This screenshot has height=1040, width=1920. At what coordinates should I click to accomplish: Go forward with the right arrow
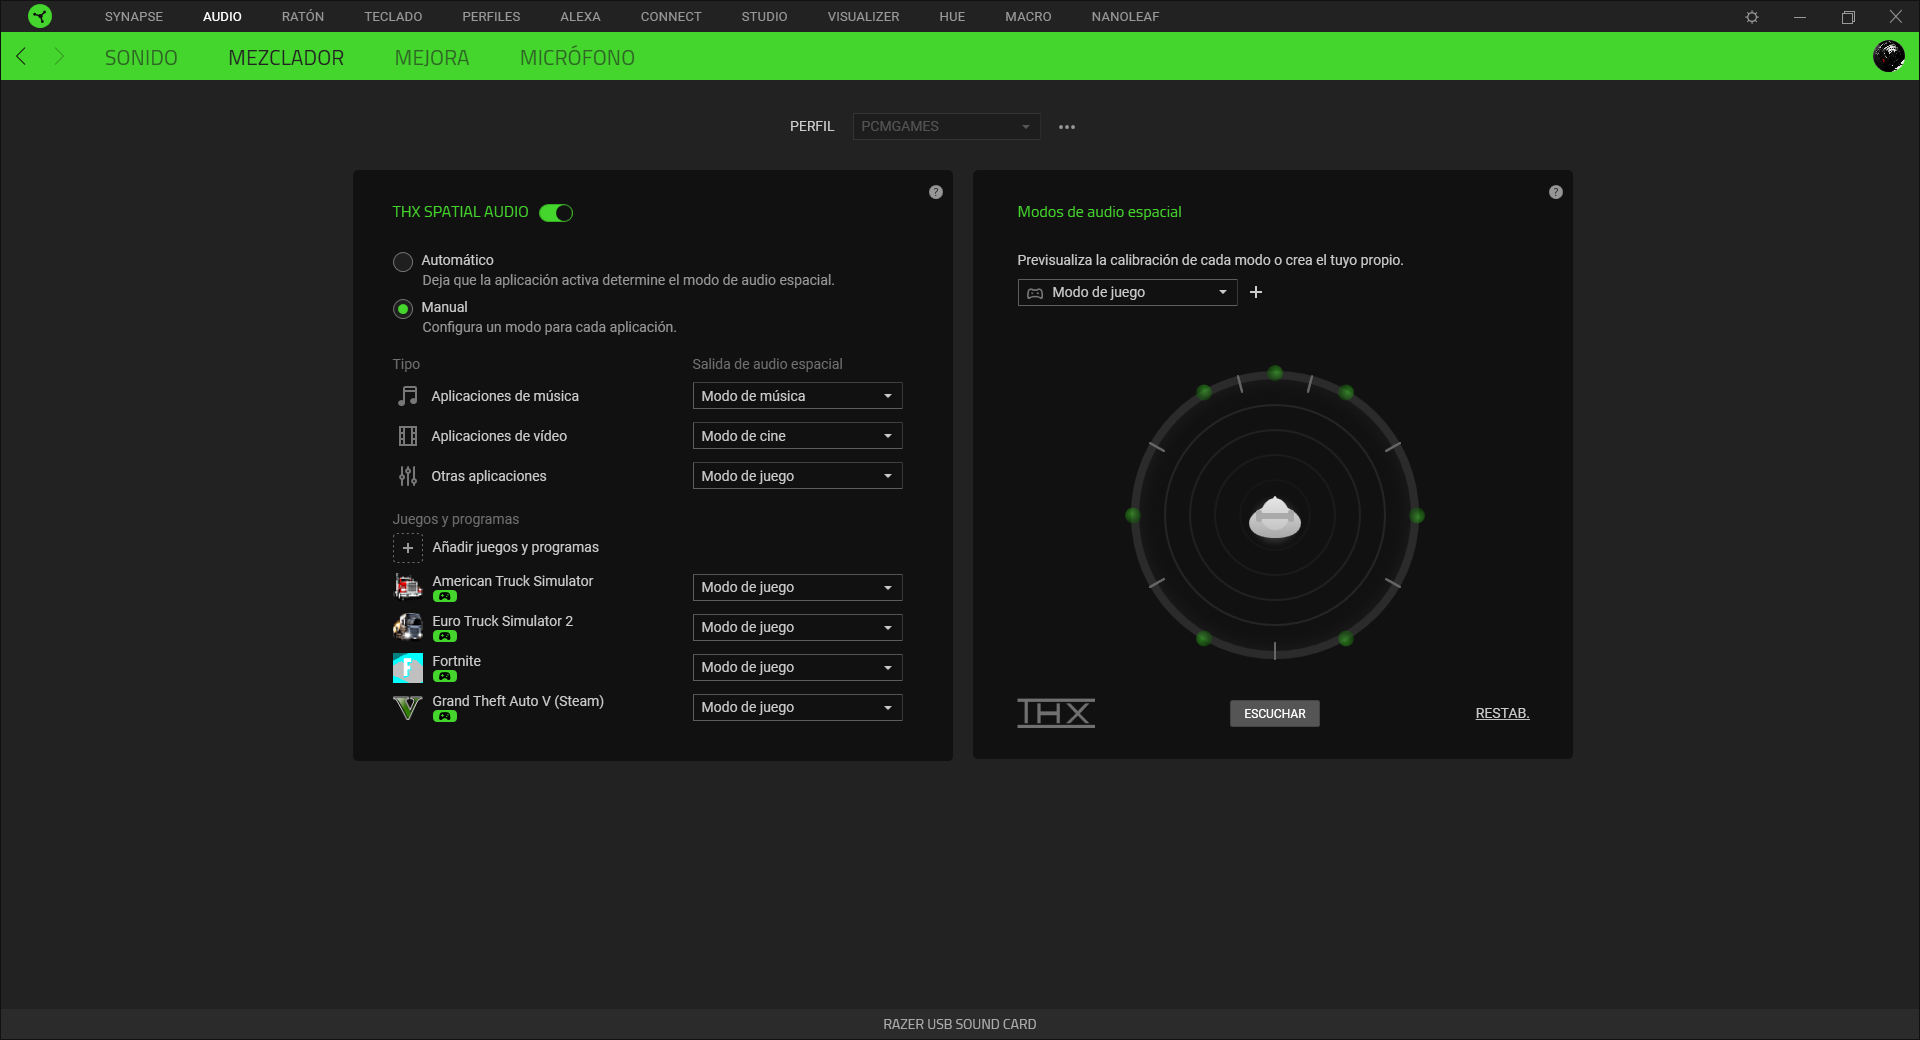pyautogui.click(x=59, y=56)
